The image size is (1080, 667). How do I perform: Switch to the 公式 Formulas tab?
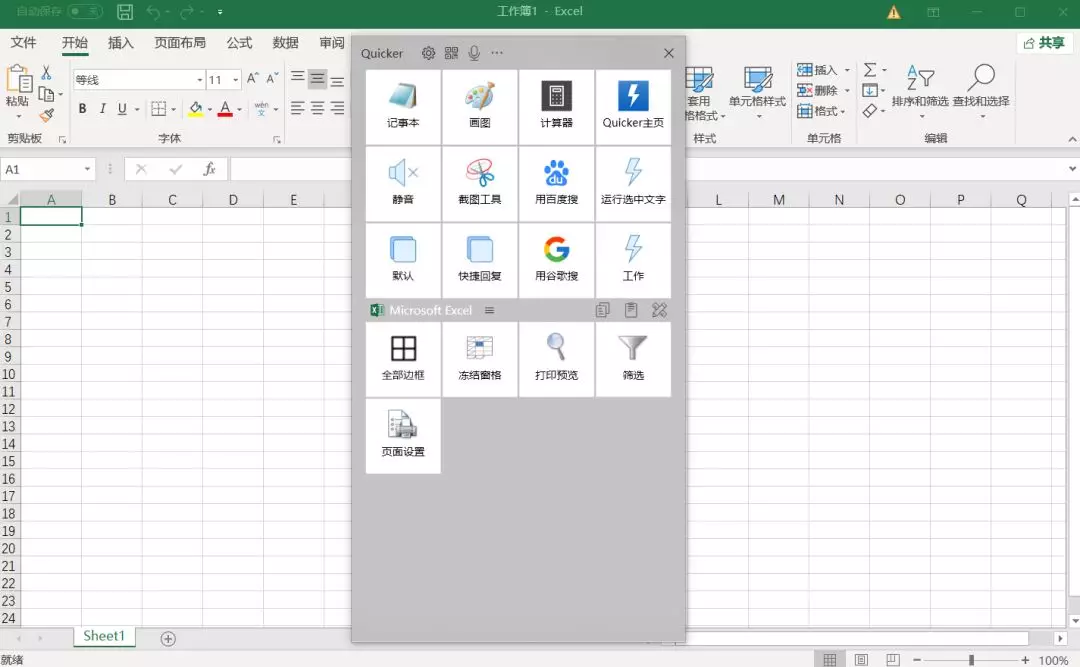(239, 43)
